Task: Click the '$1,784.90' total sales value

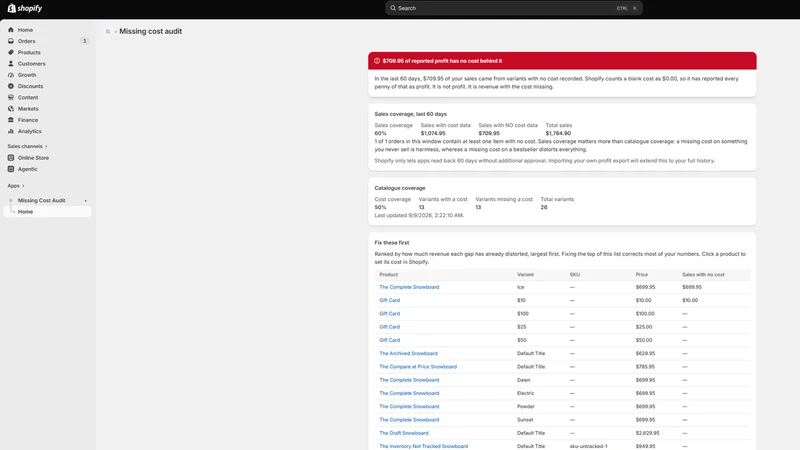Action: pos(558,133)
